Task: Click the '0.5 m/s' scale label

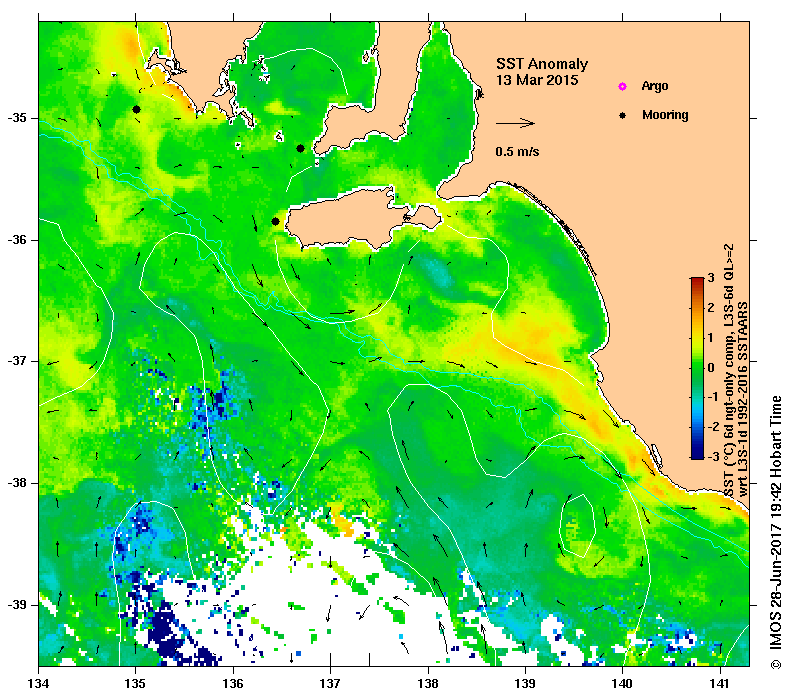Action: coord(517,151)
